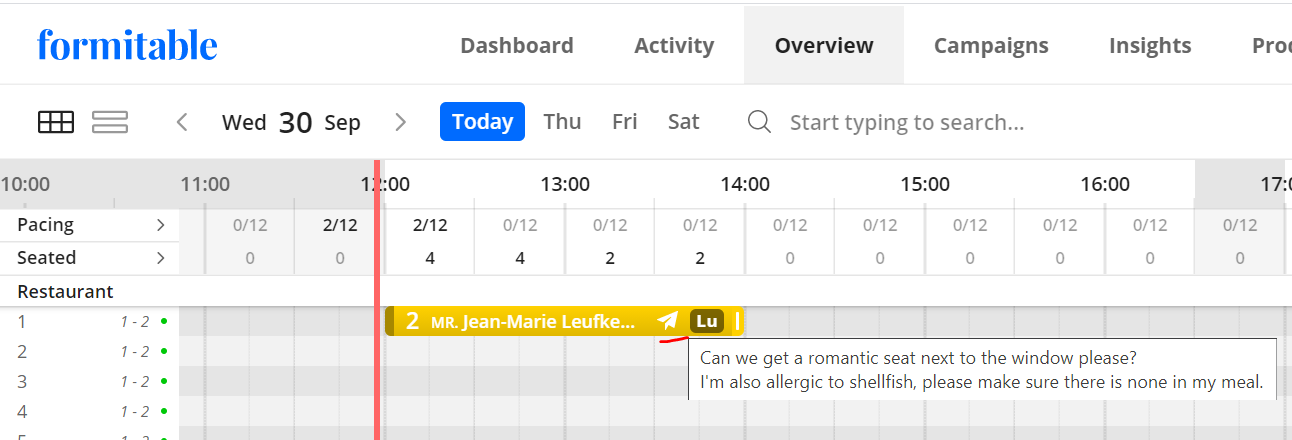The image size is (1292, 440).
Task: Expand the Seated row
Action: click(160, 258)
